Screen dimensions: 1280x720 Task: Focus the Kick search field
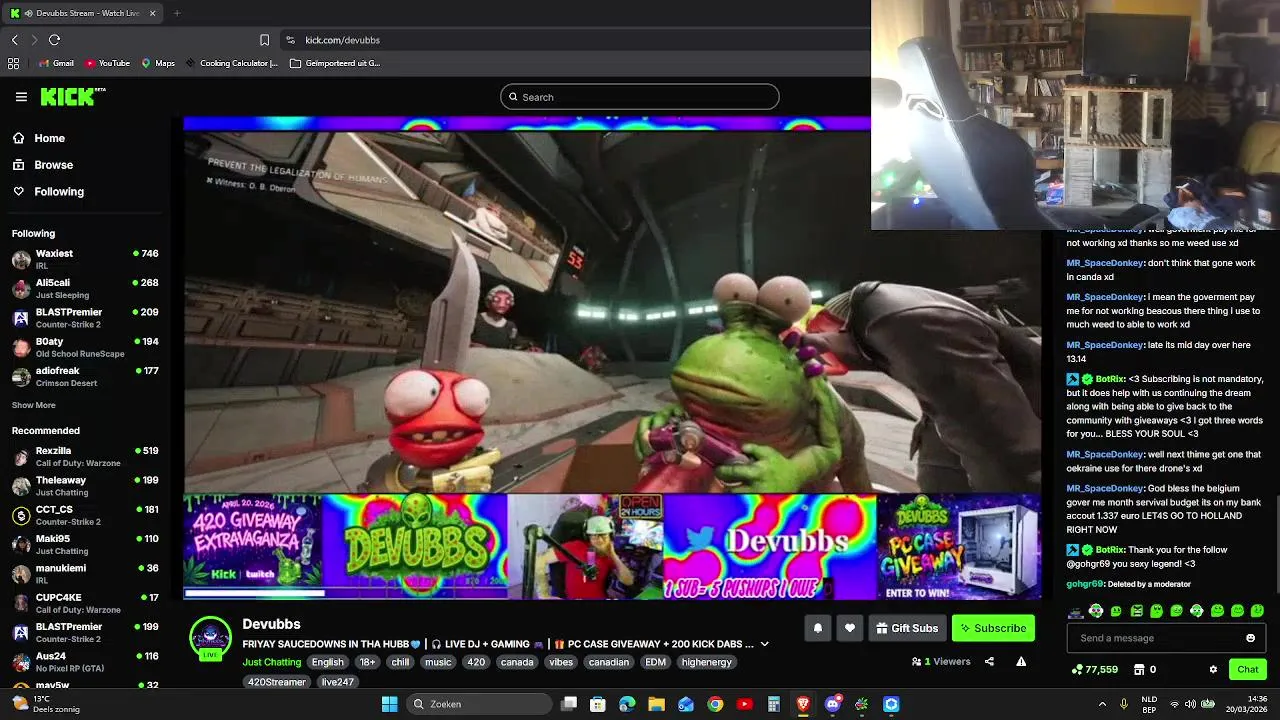[x=640, y=97]
